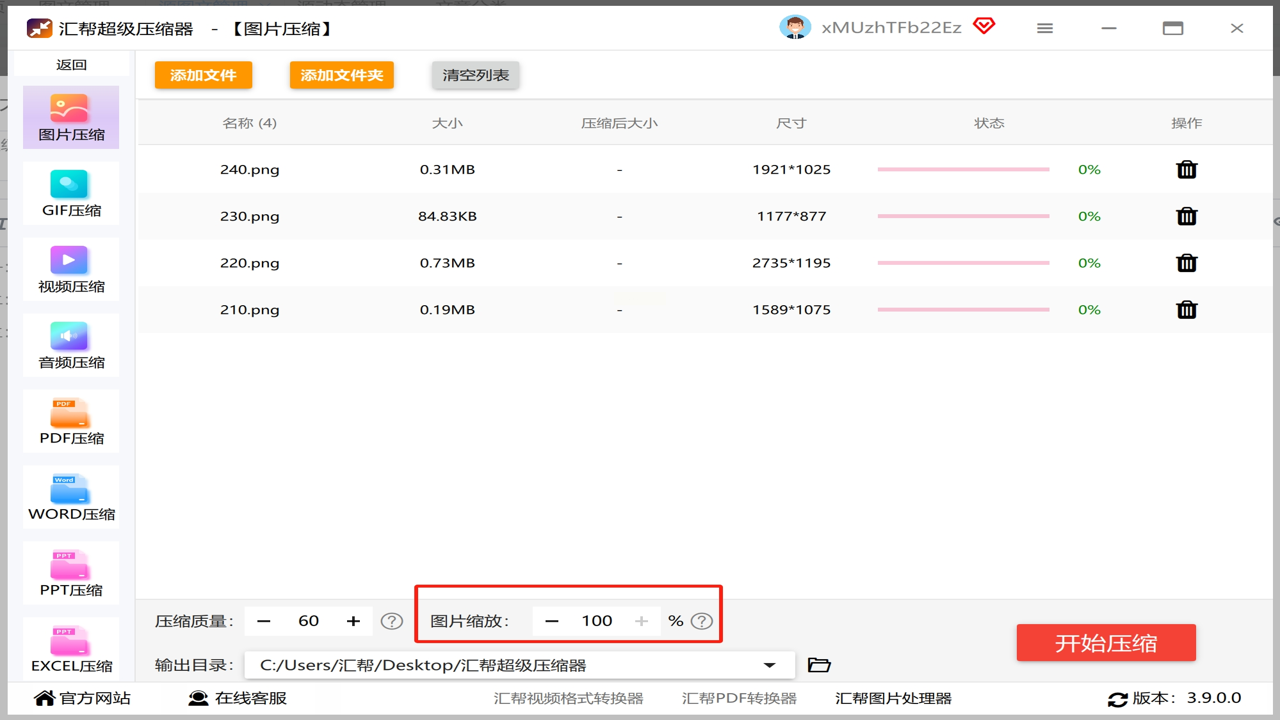Open the hamburger menu in title bar
1280x720 pixels.
coord(1045,28)
